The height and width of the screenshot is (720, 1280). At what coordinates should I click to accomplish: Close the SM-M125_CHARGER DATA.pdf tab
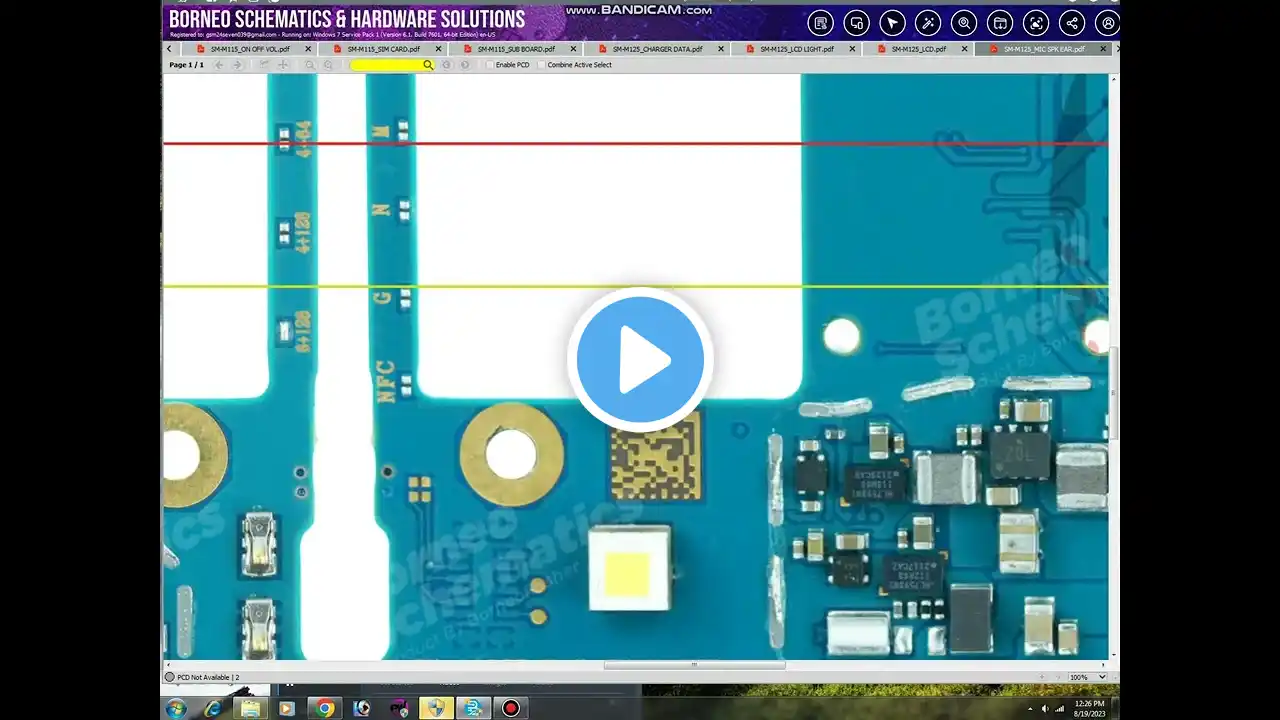coord(721,49)
